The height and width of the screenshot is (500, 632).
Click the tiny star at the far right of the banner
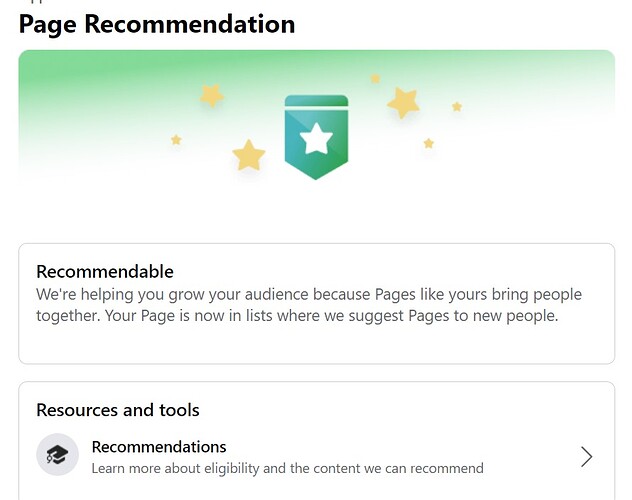(x=457, y=107)
